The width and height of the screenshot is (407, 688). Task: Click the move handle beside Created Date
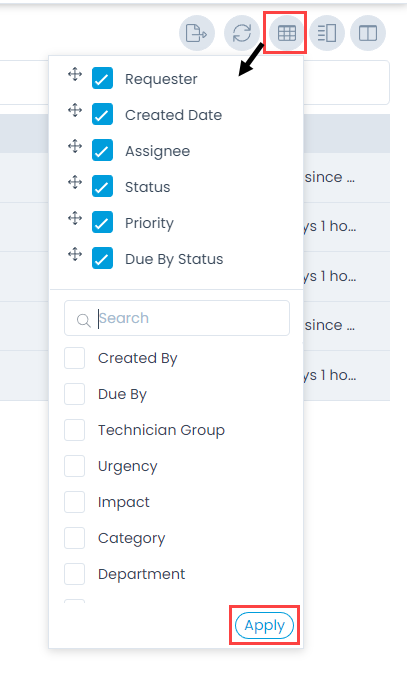coord(75,110)
